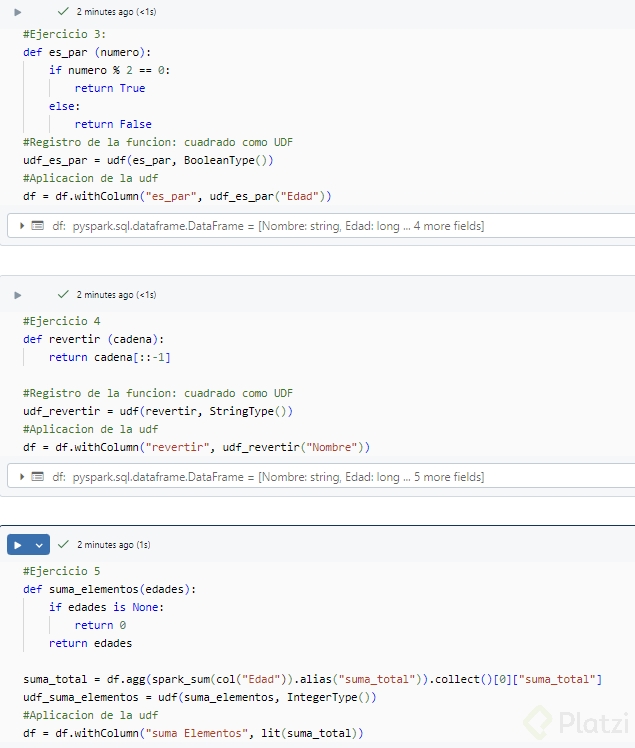Screen dimensions: 635x748
Task: Click the '2 minutes ago (<1s)' status above Ejercicio 3
Action: coord(116,12)
